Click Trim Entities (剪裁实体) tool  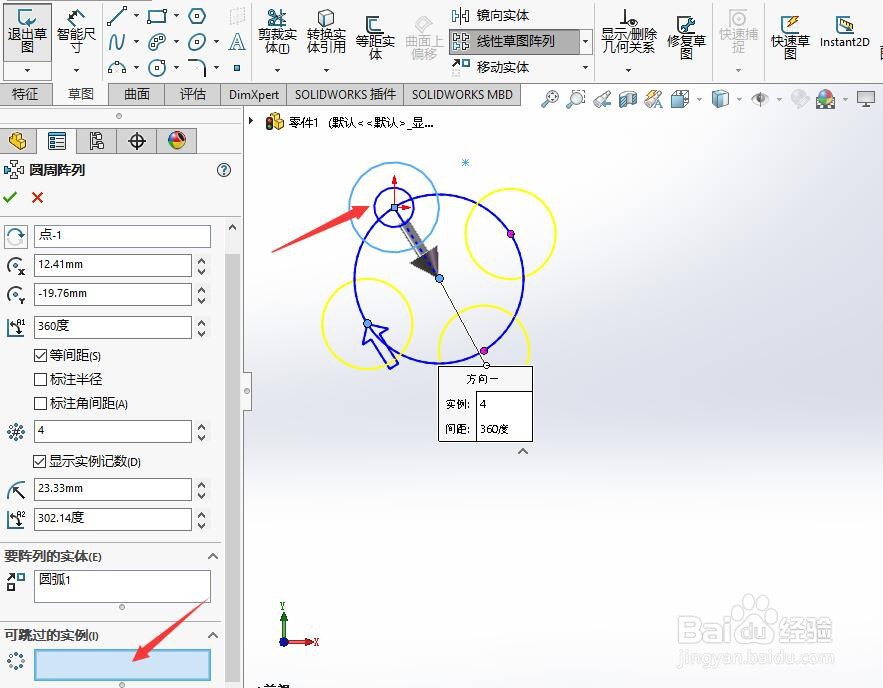(277, 32)
